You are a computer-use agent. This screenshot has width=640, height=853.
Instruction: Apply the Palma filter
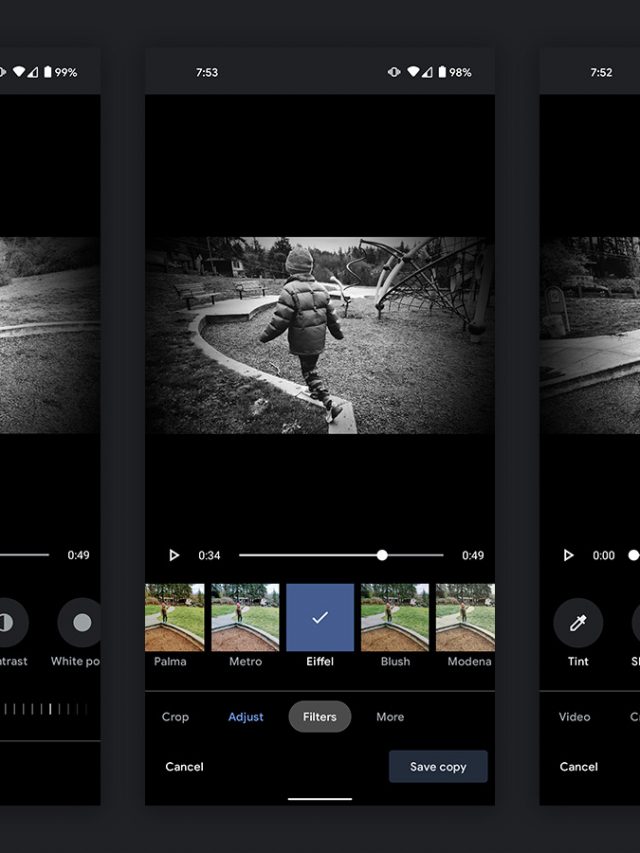pyautogui.click(x=174, y=617)
